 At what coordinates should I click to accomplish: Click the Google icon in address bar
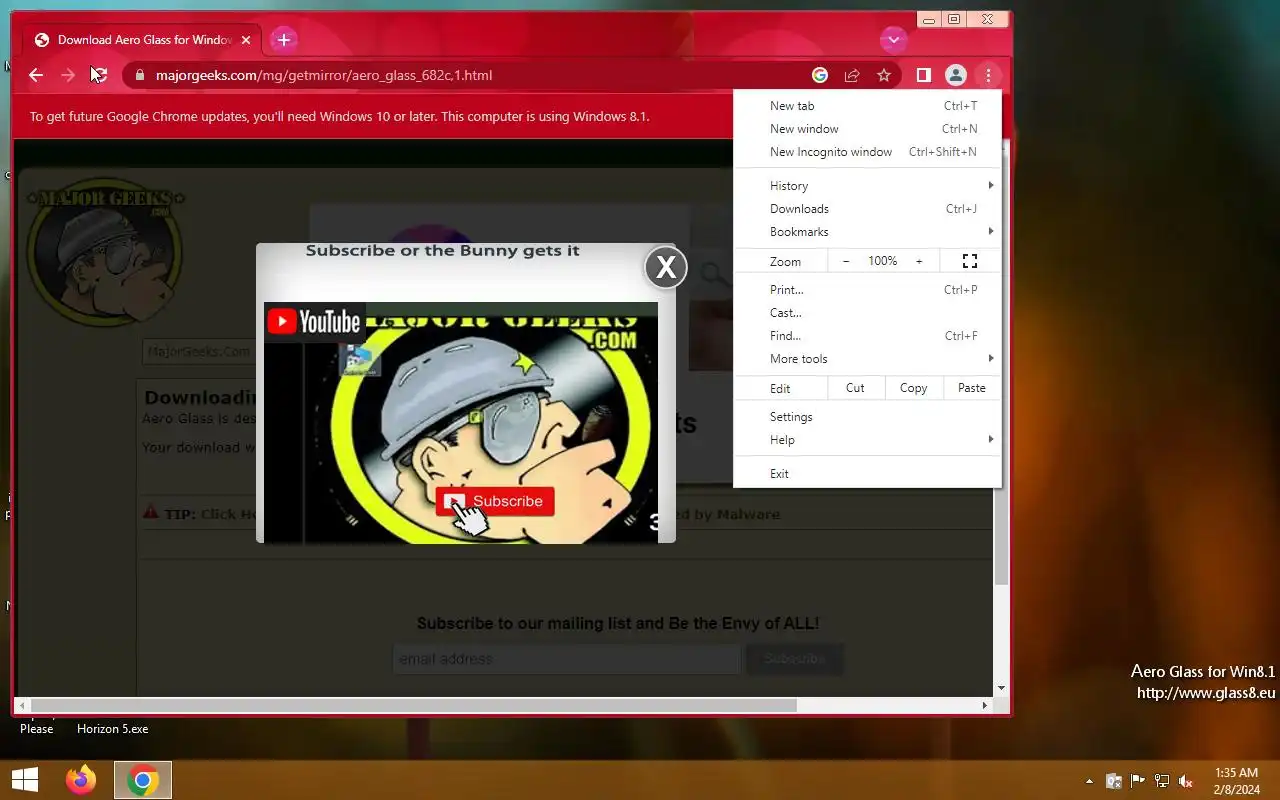click(x=820, y=75)
